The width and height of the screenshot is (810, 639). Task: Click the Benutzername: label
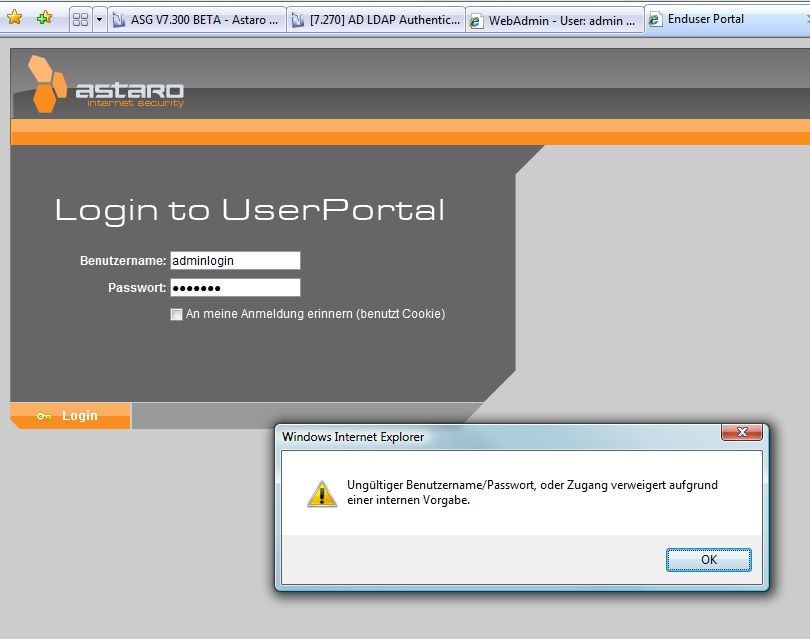pos(123,261)
